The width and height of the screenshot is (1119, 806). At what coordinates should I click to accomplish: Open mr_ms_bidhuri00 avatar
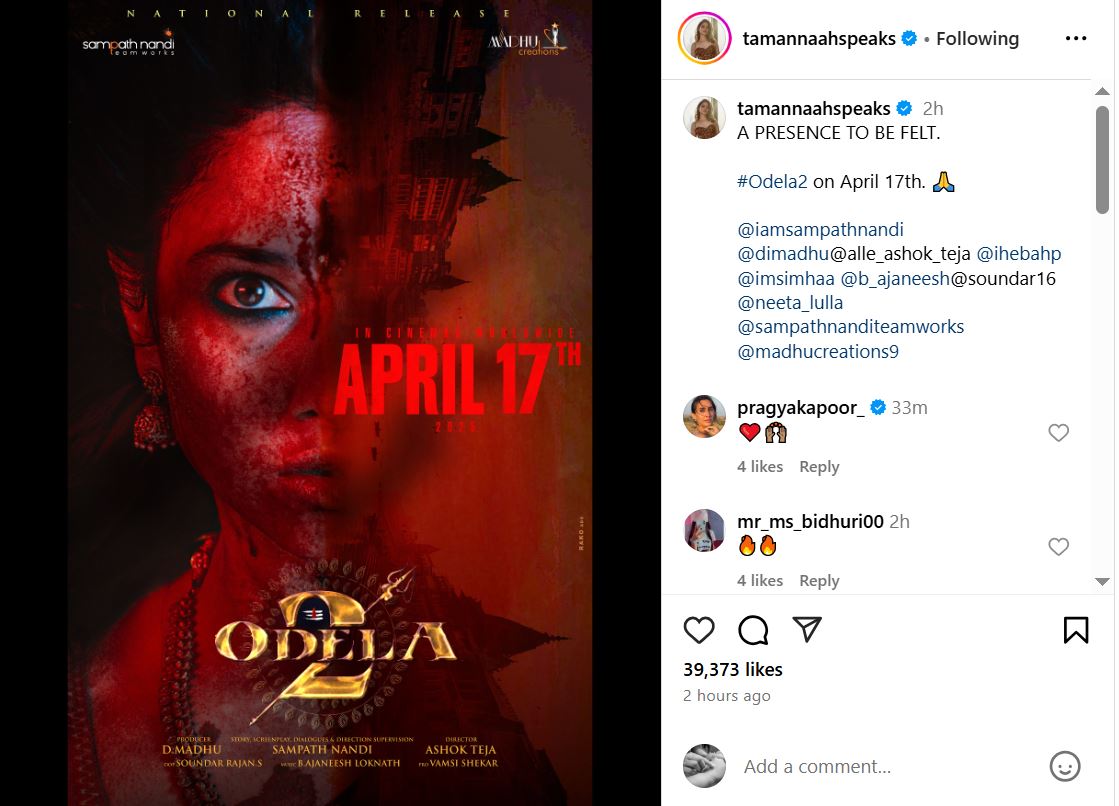click(704, 530)
